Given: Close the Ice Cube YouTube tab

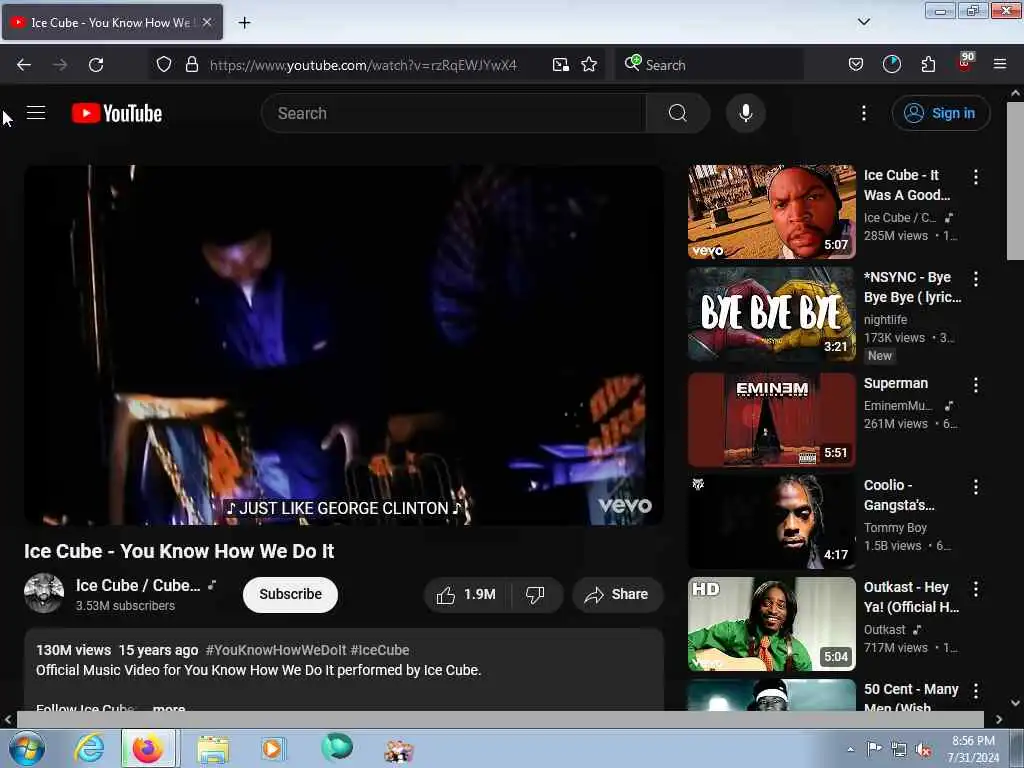Looking at the screenshot, I should pos(207,22).
